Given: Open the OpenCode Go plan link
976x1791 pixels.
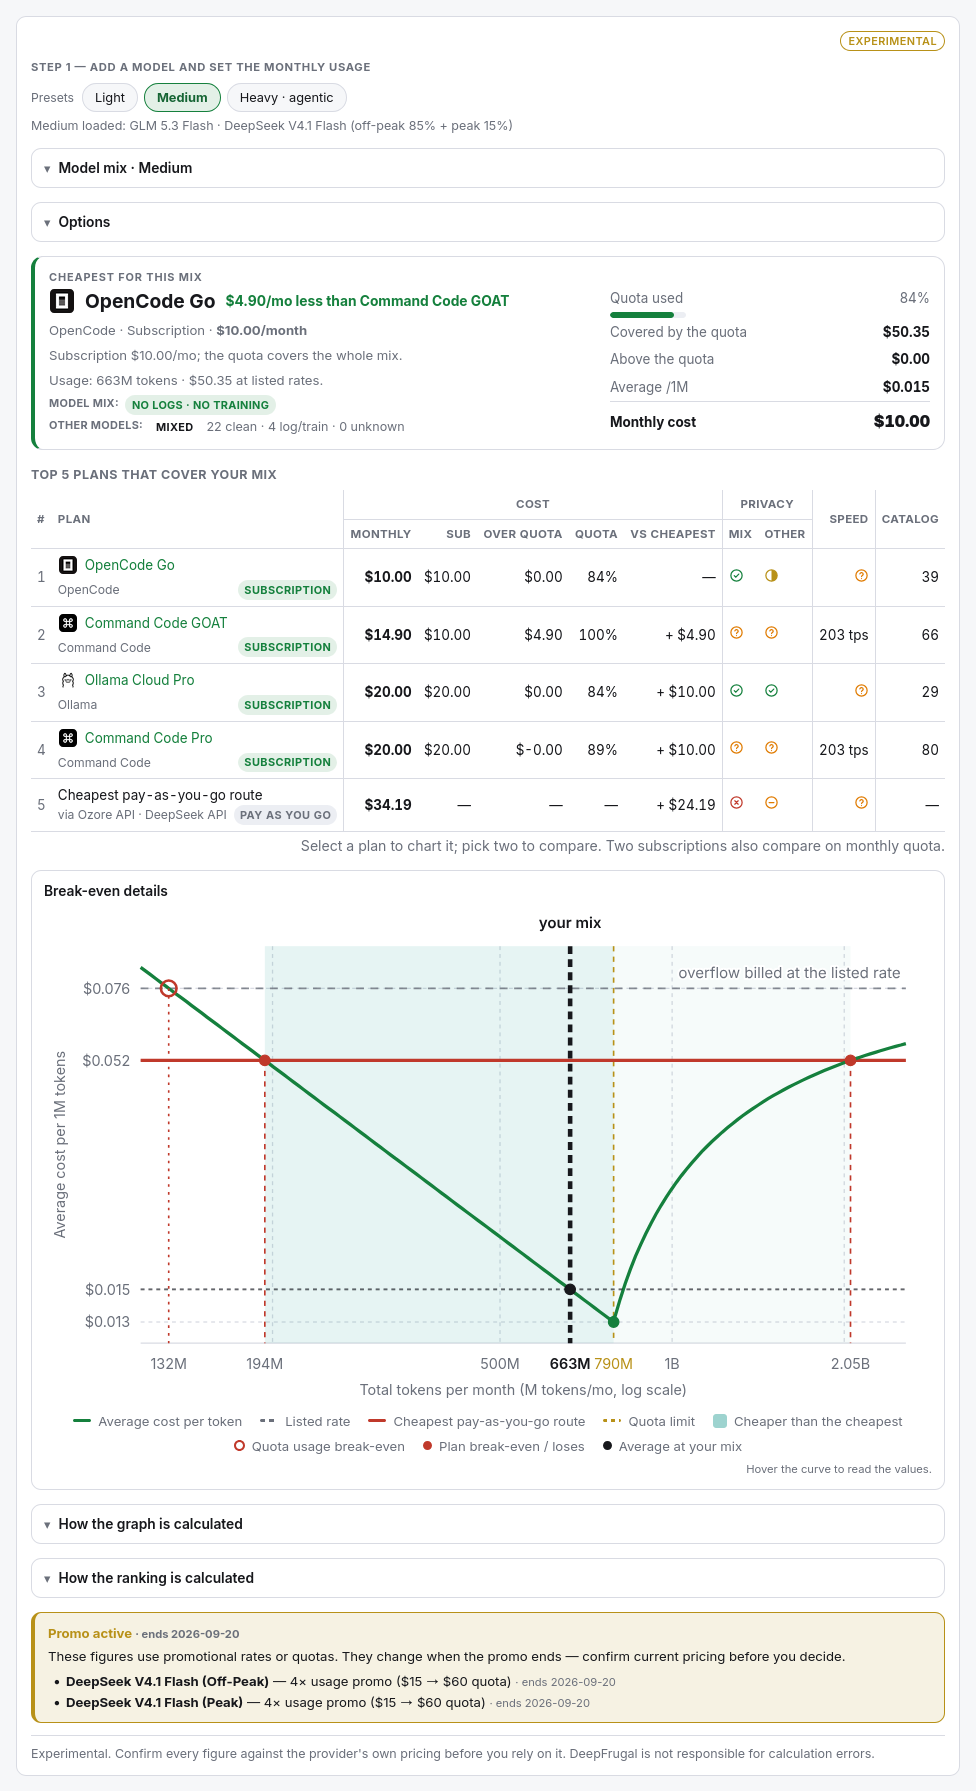Looking at the screenshot, I should pyautogui.click(x=130, y=565).
